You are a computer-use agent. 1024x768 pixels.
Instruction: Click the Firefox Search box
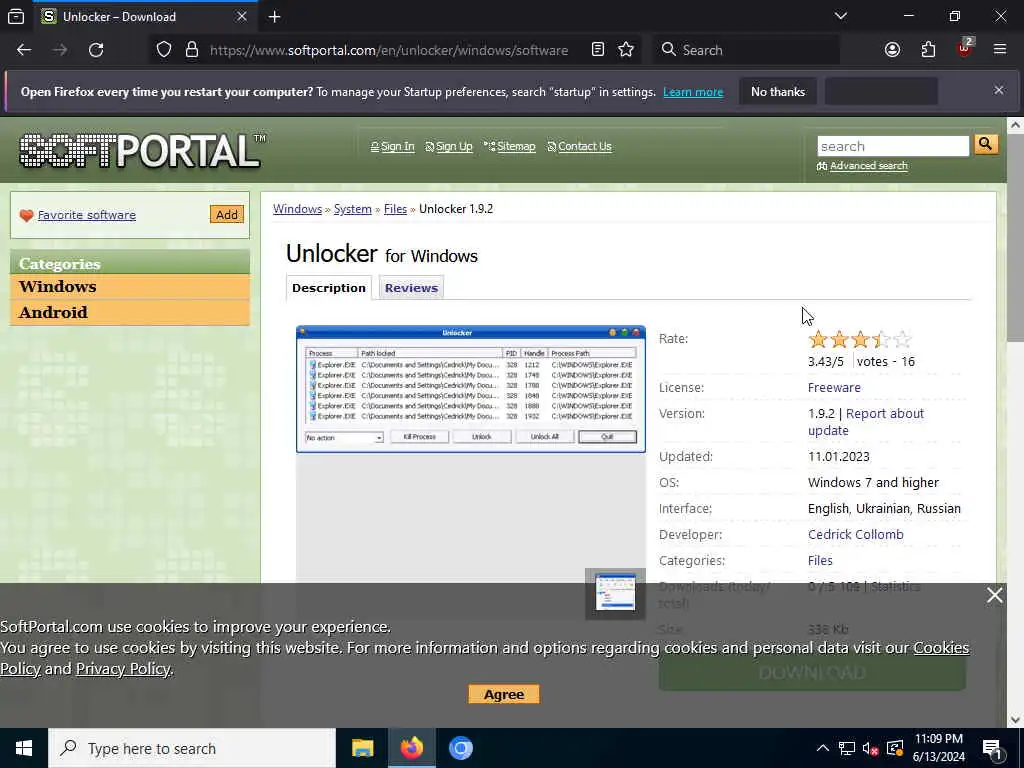(x=745, y=50)
